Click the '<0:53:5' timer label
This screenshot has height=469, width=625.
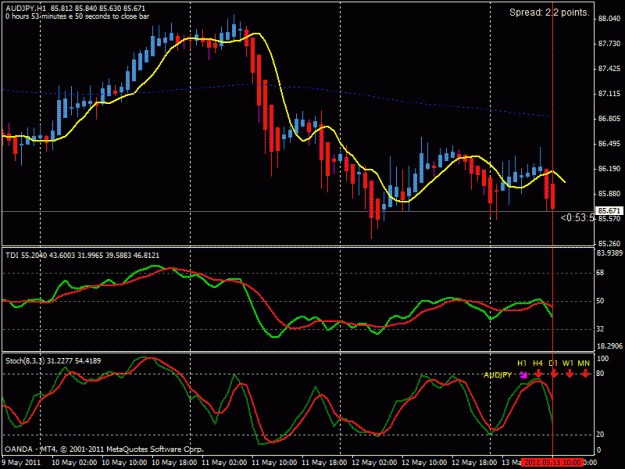pos(577,218)
